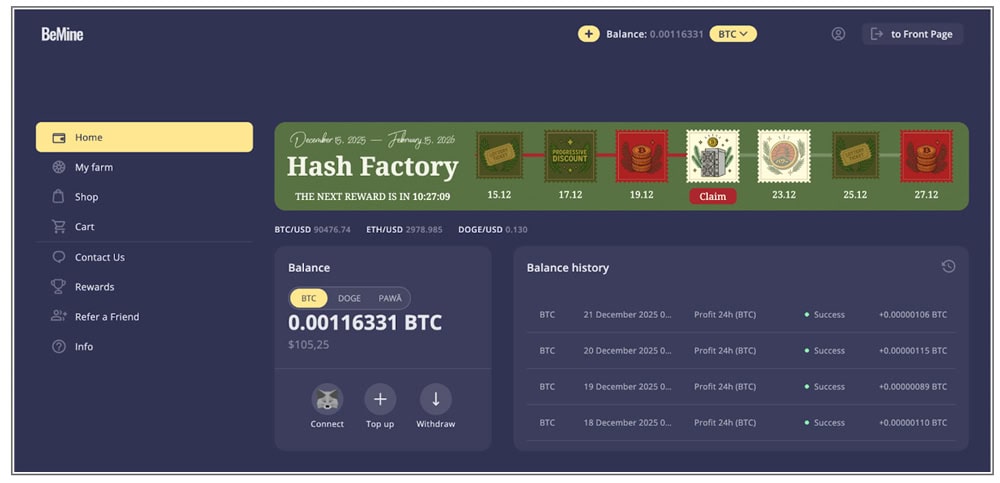Click the BTC/USD rate 90476.74

[x=332, y=230]
